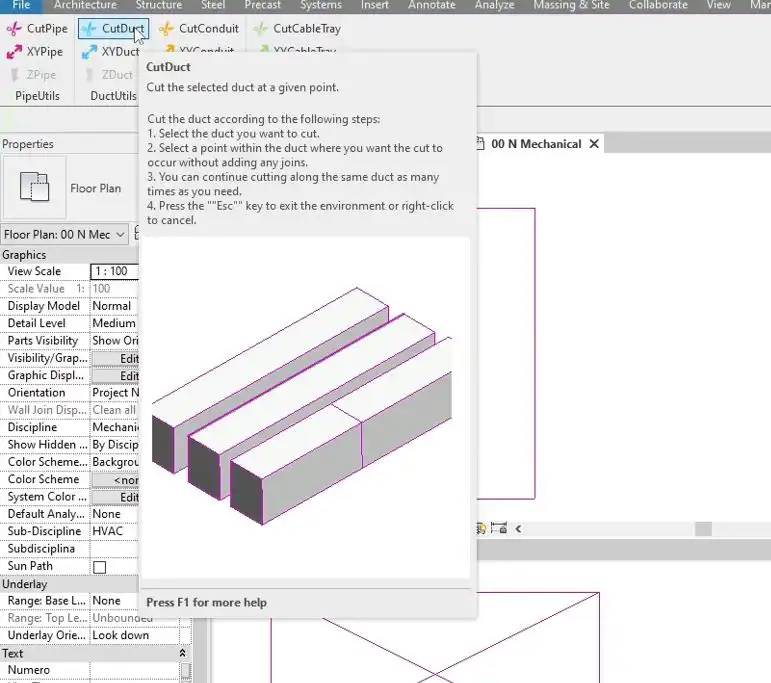
Task: Collapse the Text properties section
Action: click(x=182, y=653)
